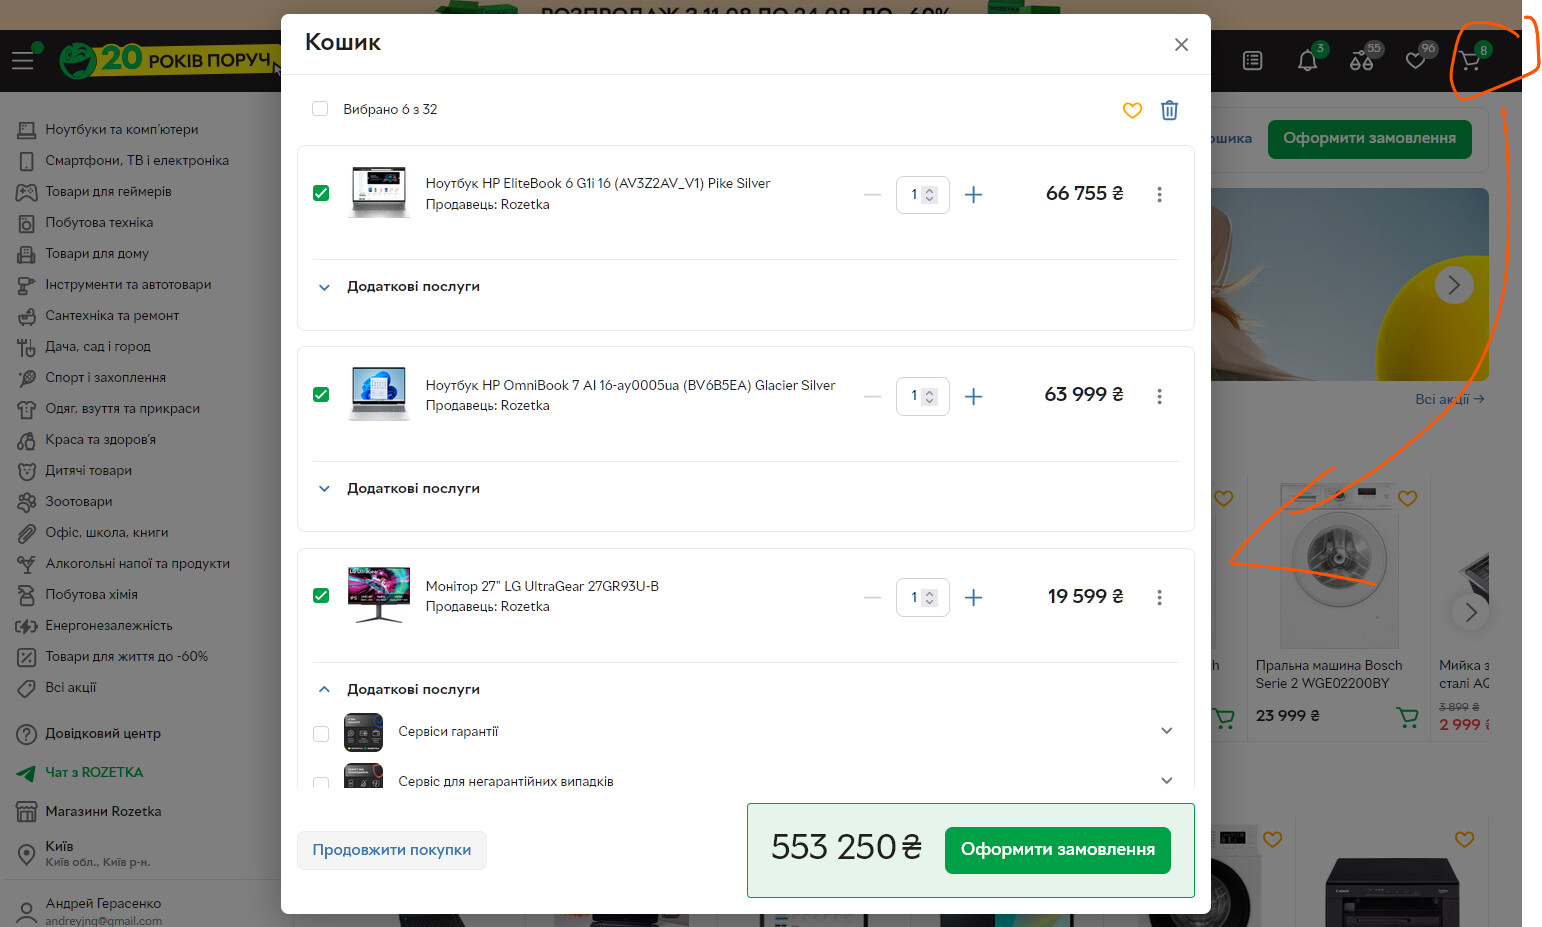The height and width of the screenshot is (927, 1542).
Task: Enable the Сервіси гарантії checkbox
Action: (x=321, y=733)
